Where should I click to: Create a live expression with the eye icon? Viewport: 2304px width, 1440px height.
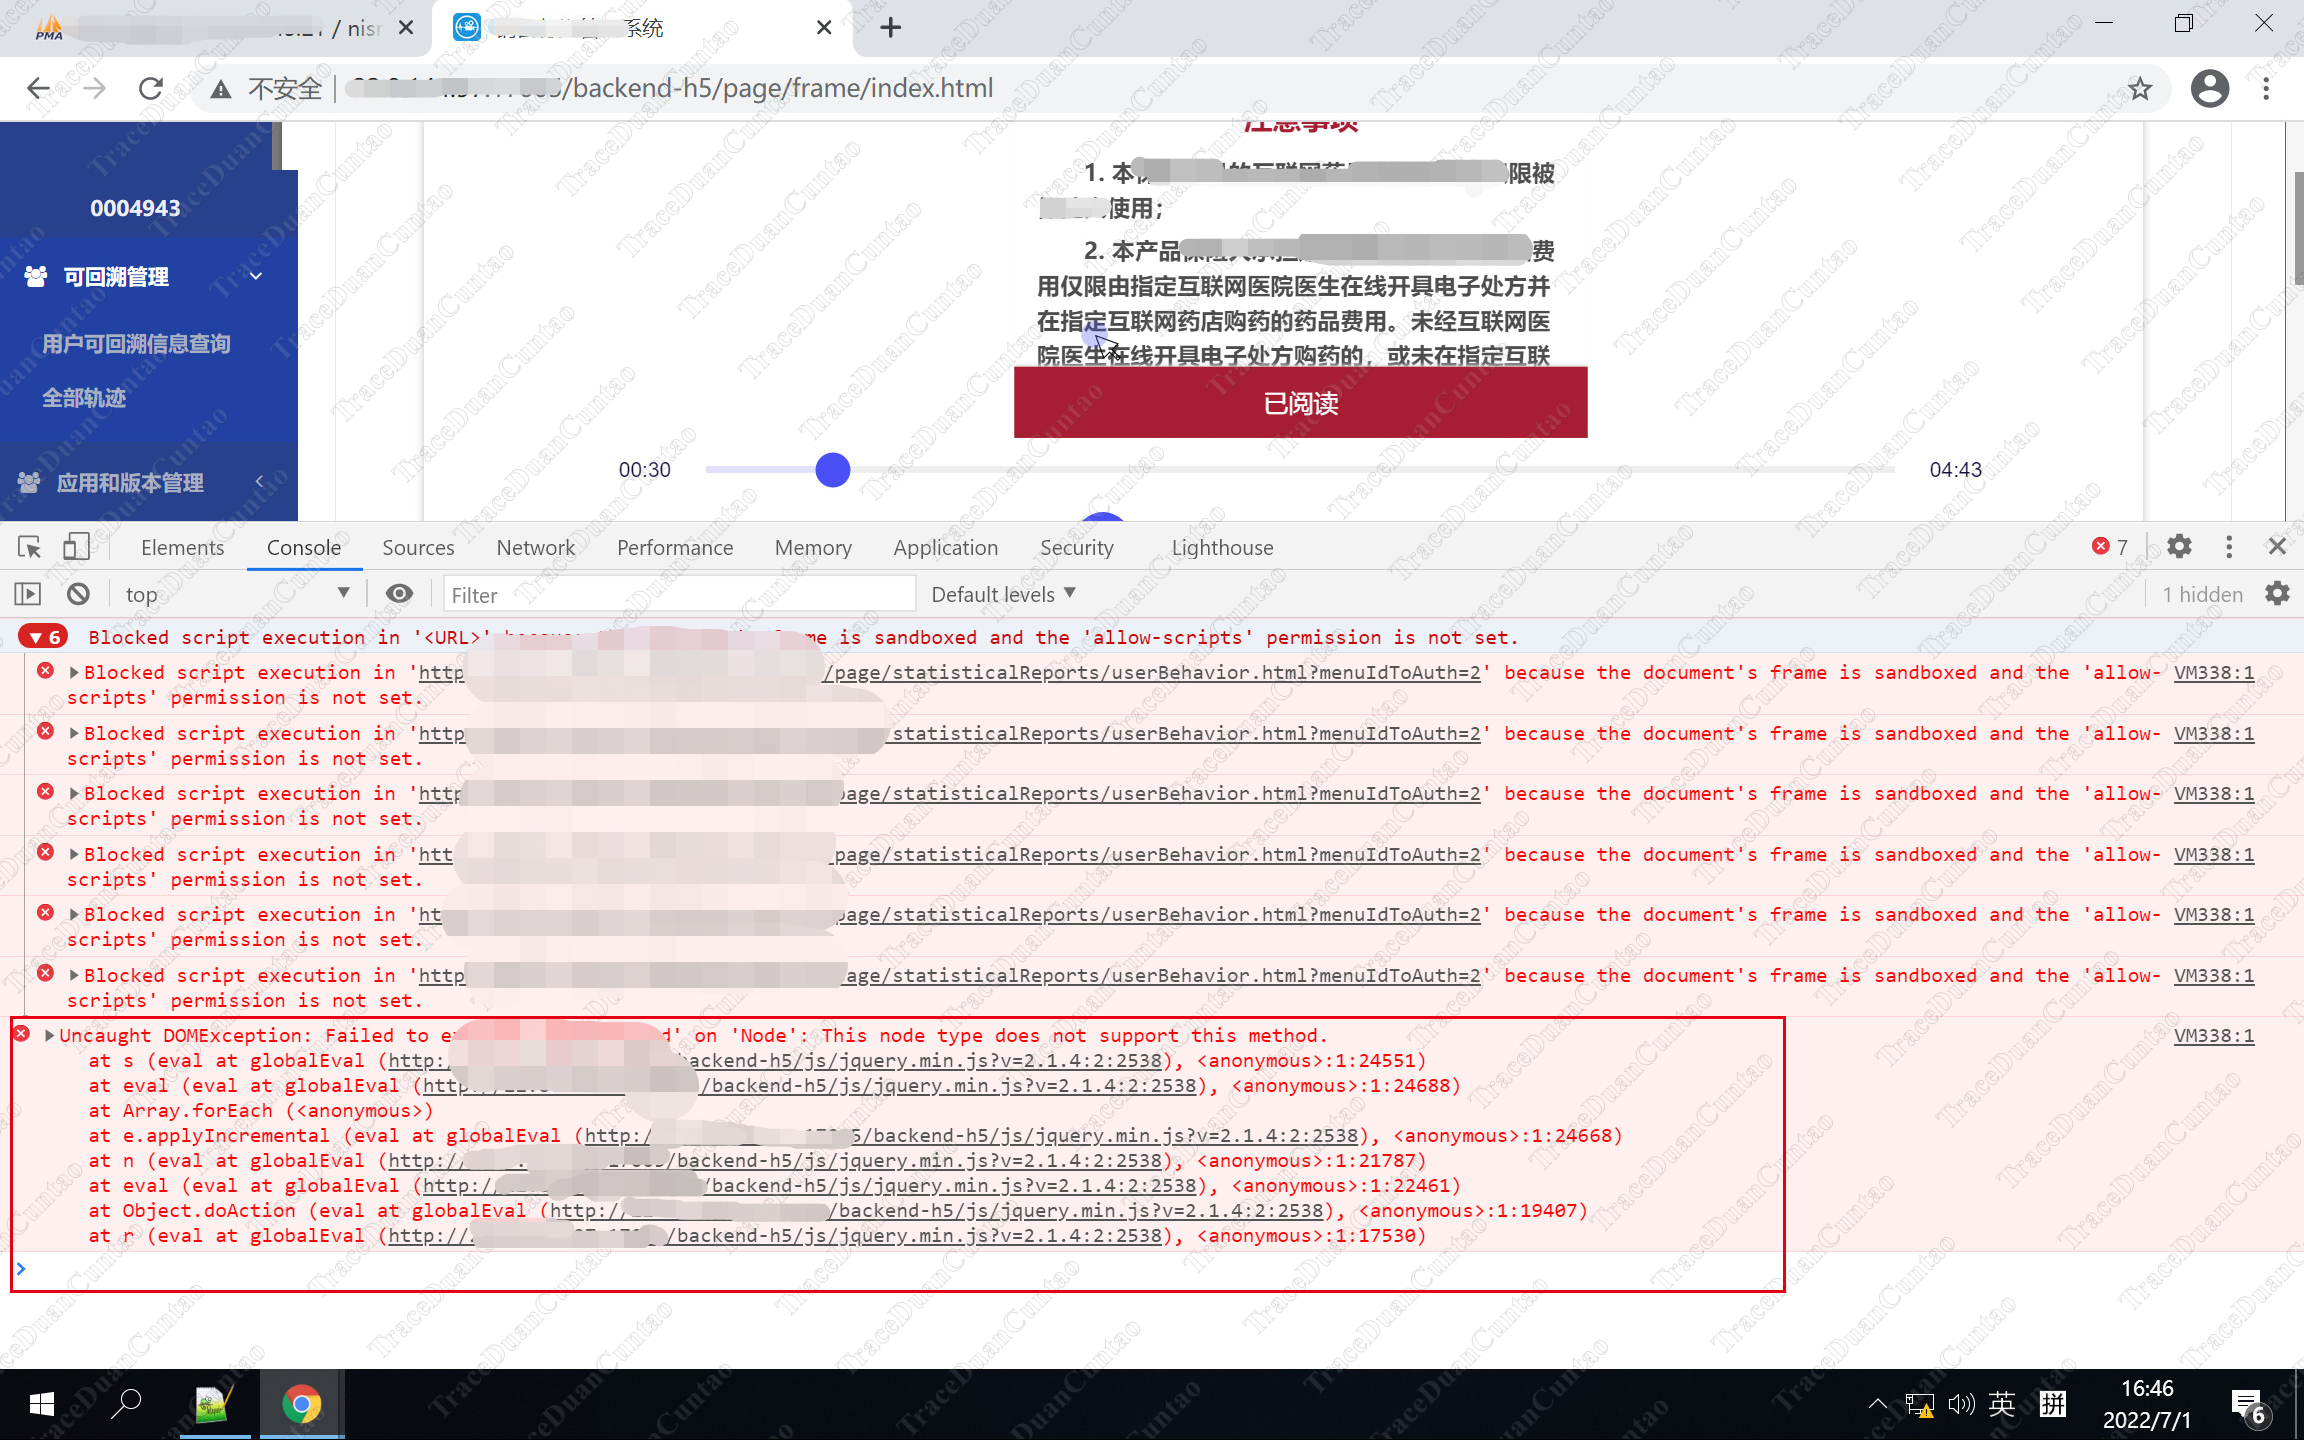tap(399, 593)
